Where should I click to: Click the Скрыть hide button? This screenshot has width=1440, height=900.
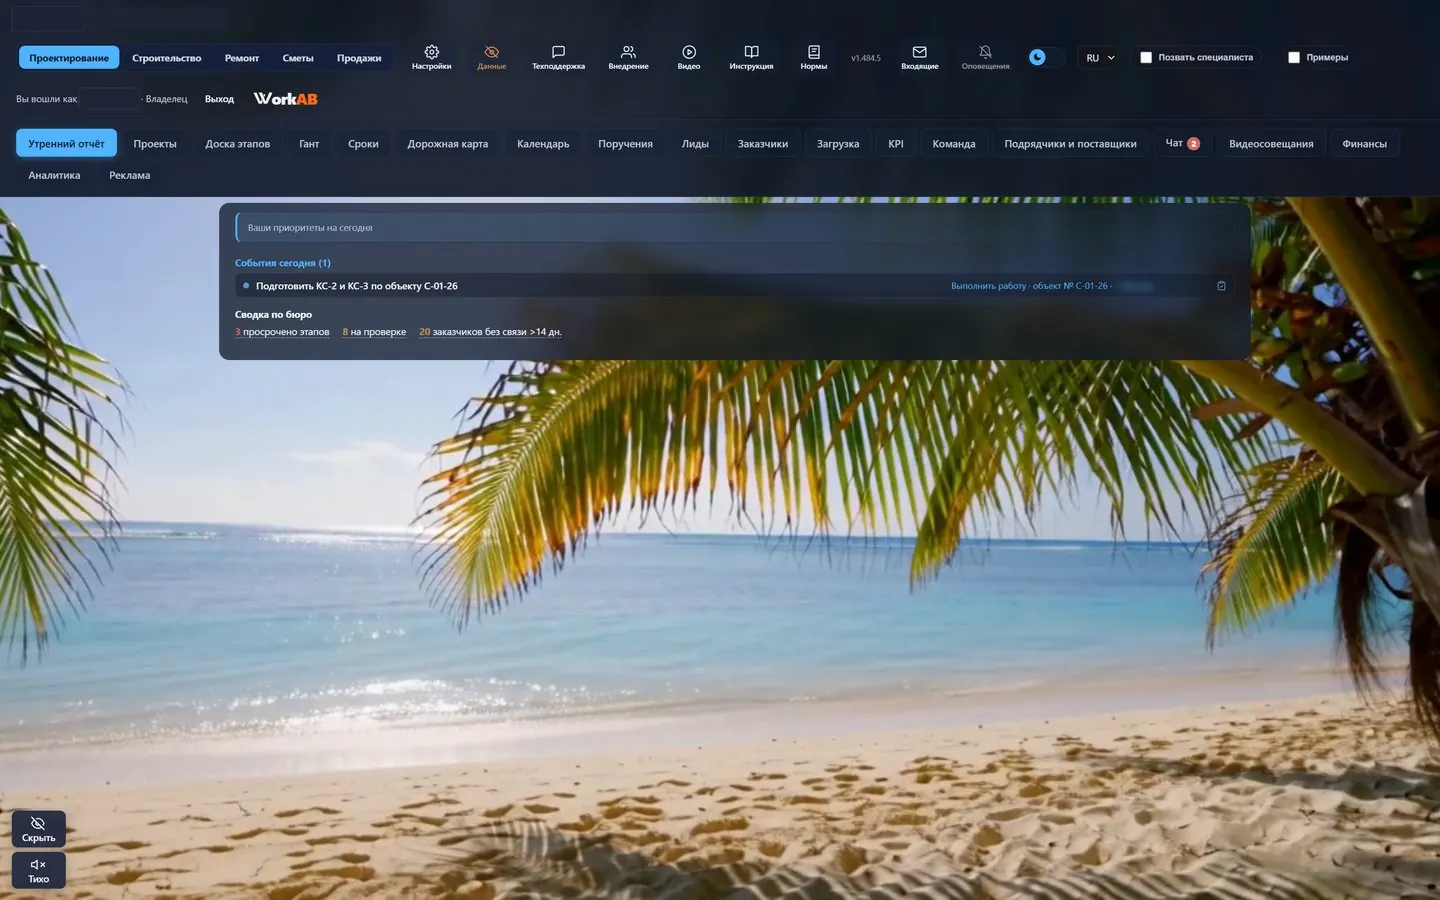(39, 829)
